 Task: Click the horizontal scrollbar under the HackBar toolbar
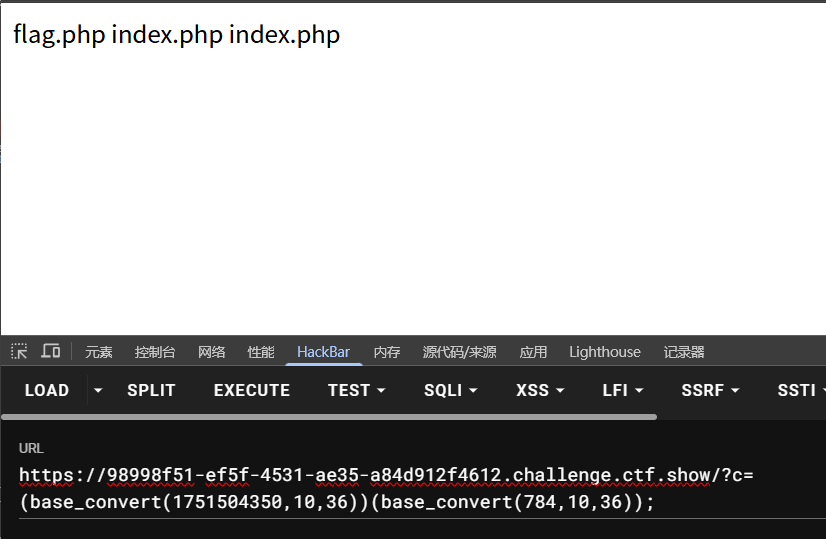point(329,417)
